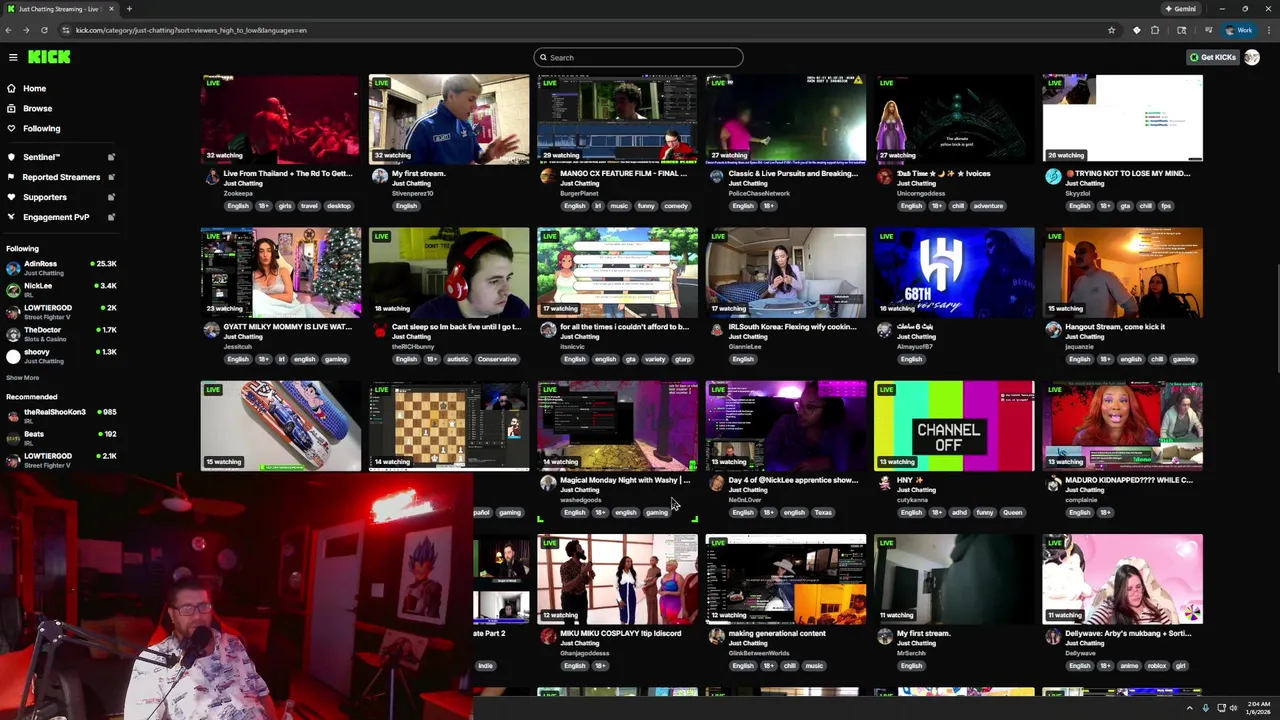Click the browser back arrow

click(10, 30)
